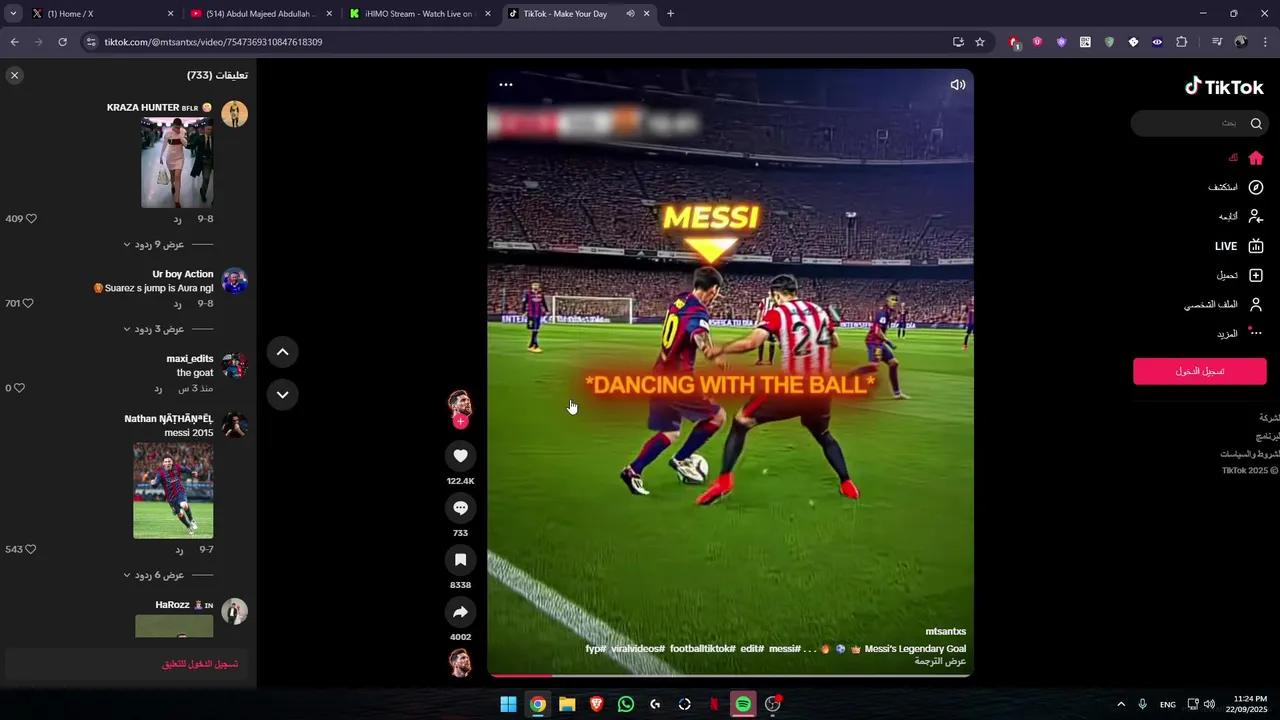1280x720 pixels.
Task: Open File Explorer from the taskbar
Action: pyautogui.click(x=567, y=704)
